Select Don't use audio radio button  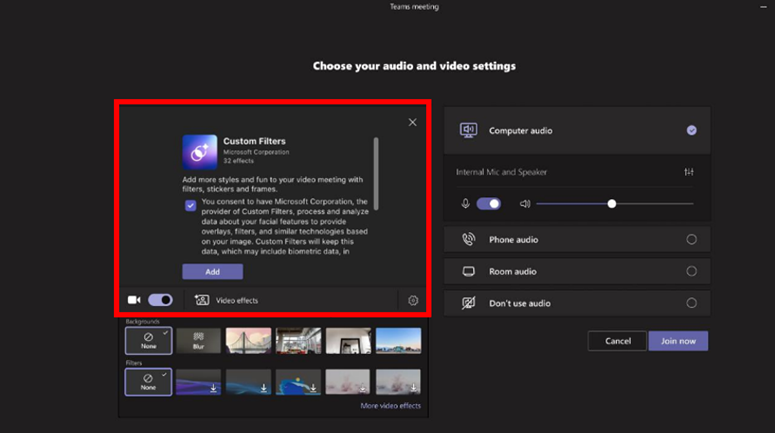pos(691,303)
